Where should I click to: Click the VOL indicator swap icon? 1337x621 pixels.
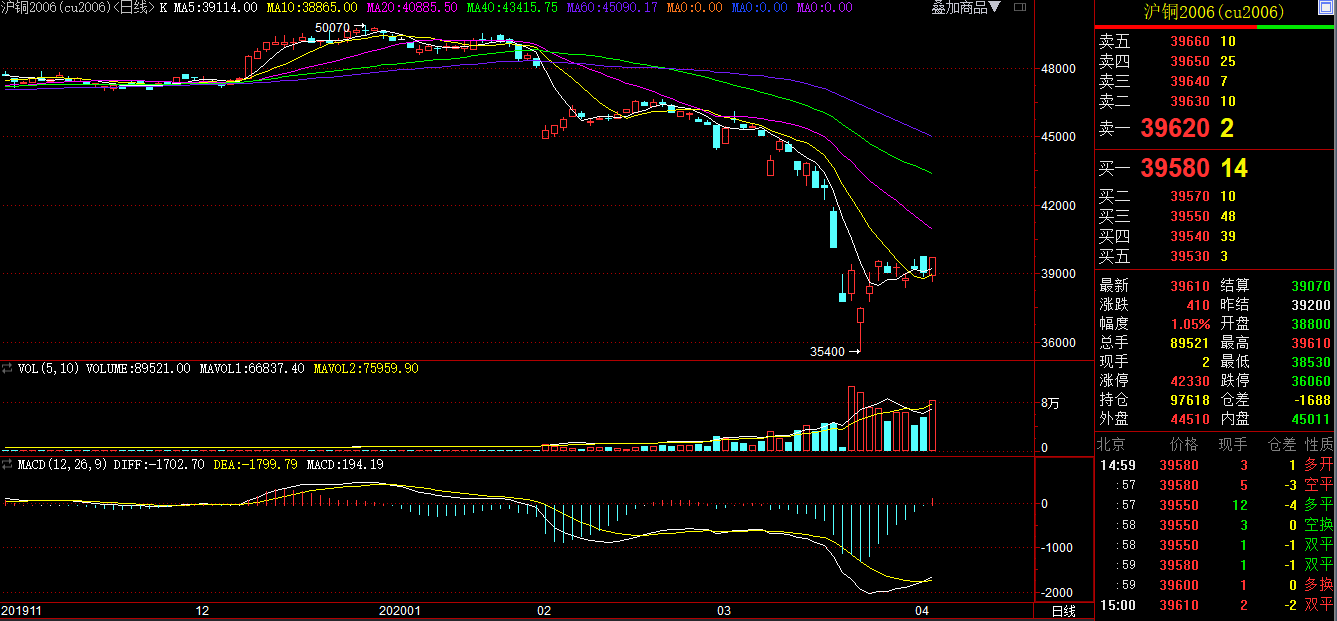[9, 369]
